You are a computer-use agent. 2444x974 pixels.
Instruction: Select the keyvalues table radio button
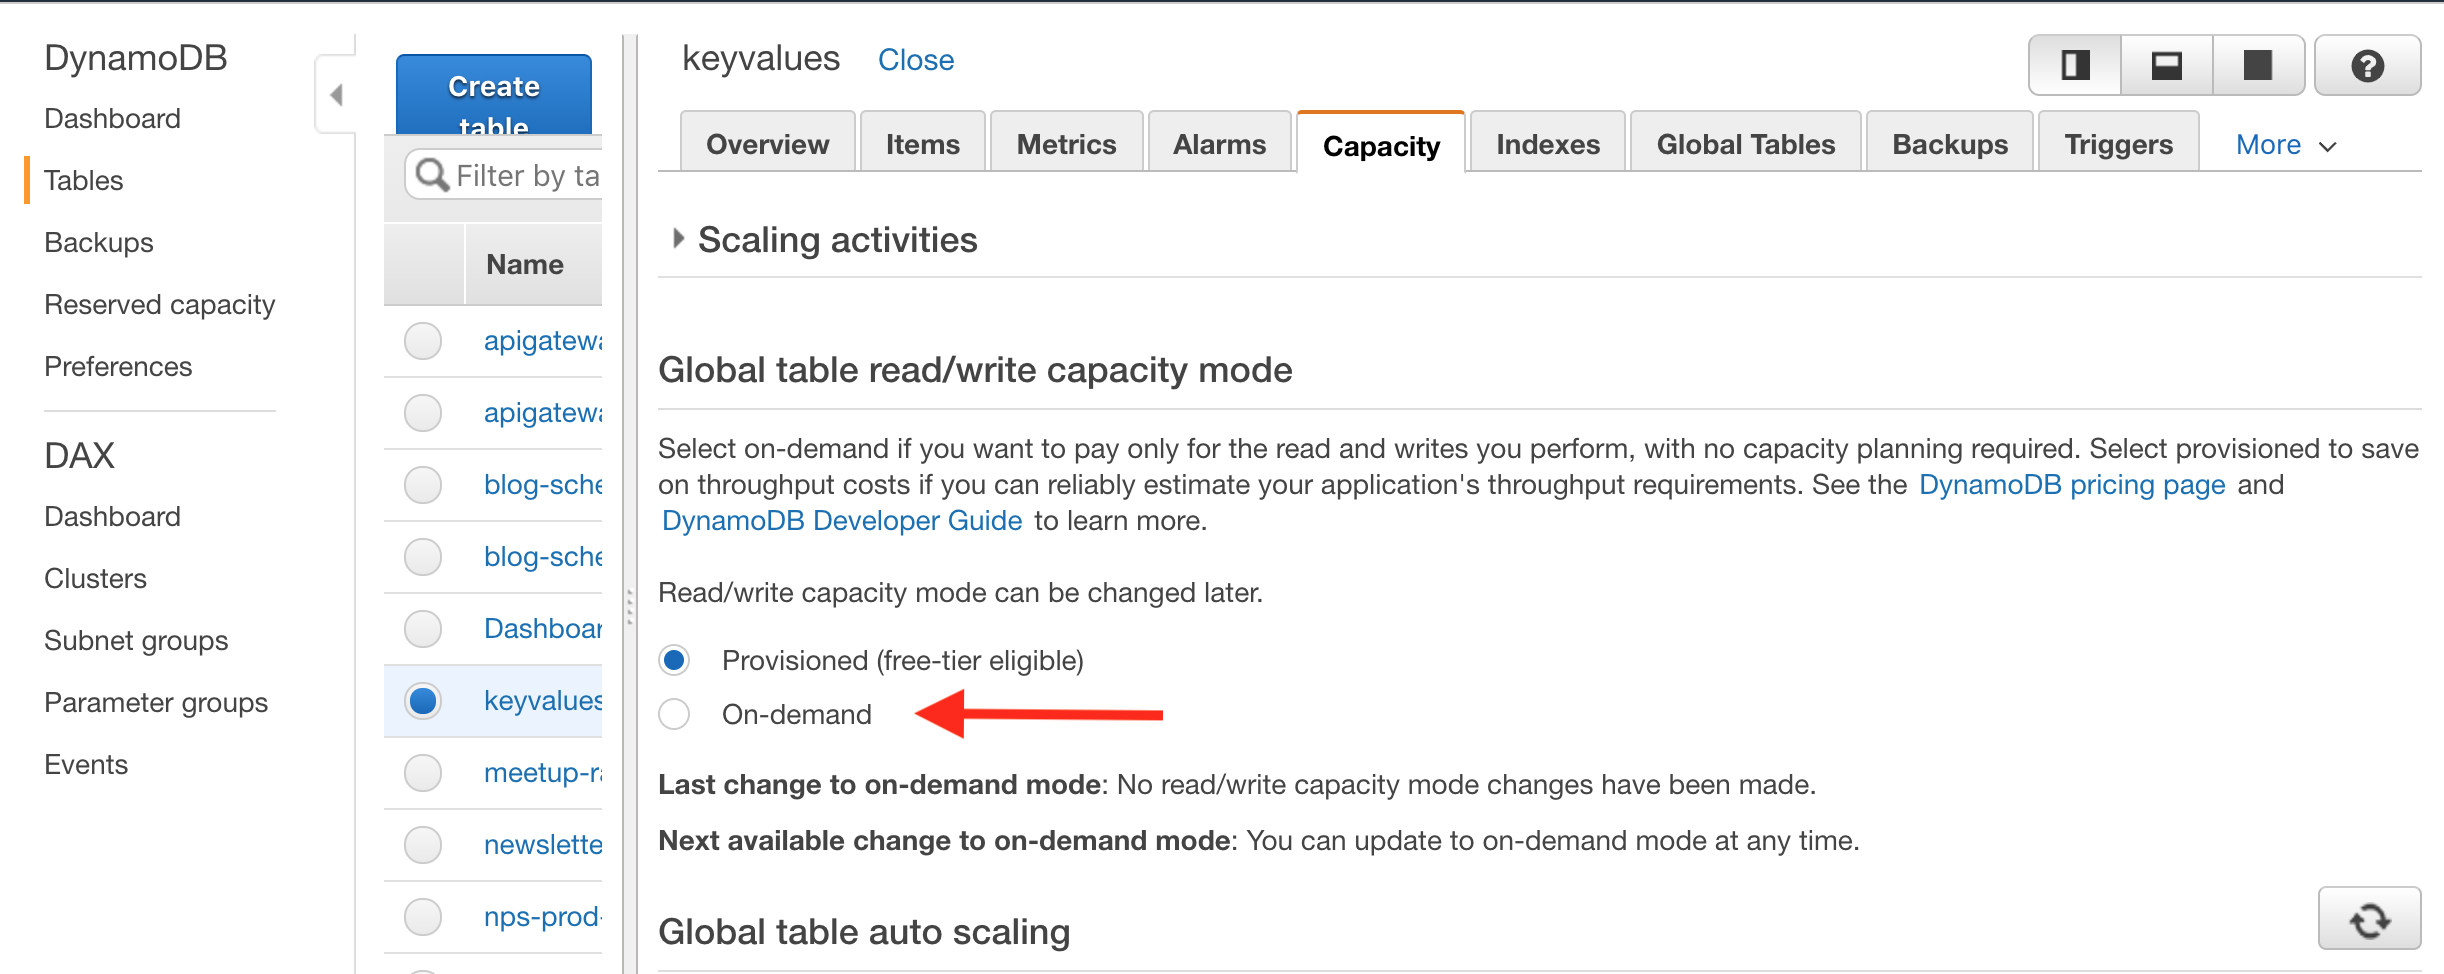pos(423,701)
